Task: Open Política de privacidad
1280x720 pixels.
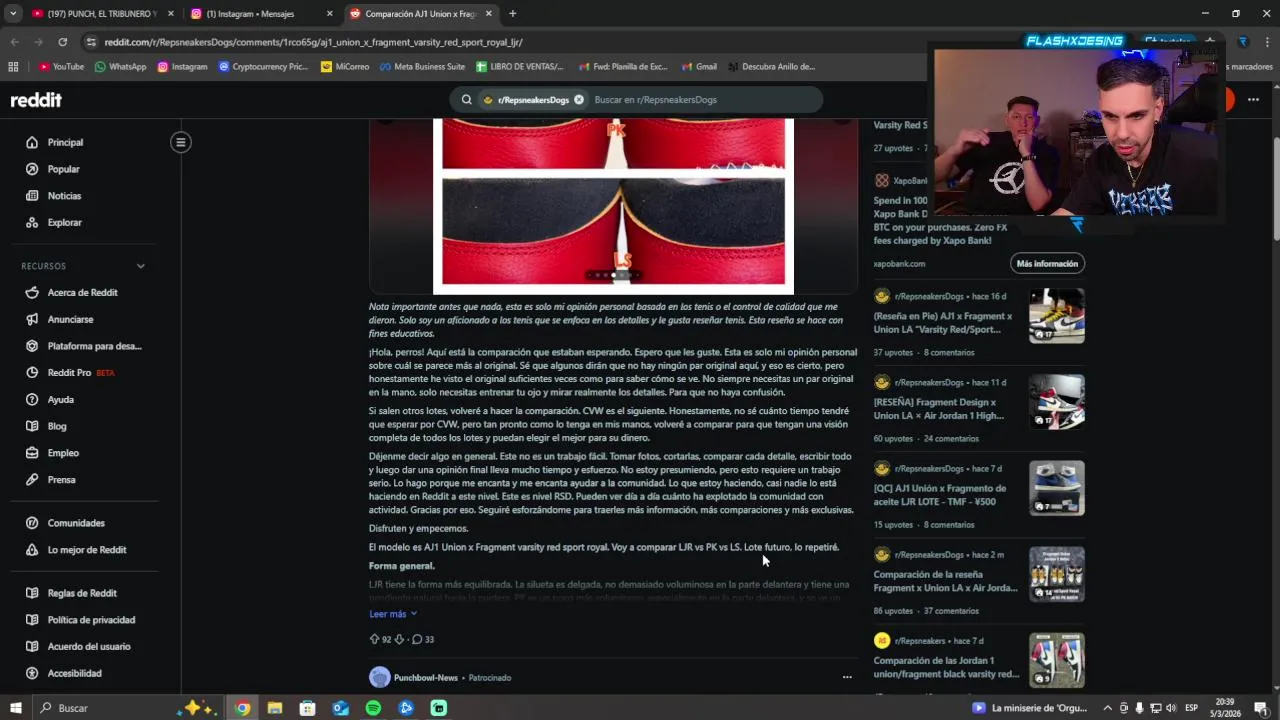Action: (91, 620)
